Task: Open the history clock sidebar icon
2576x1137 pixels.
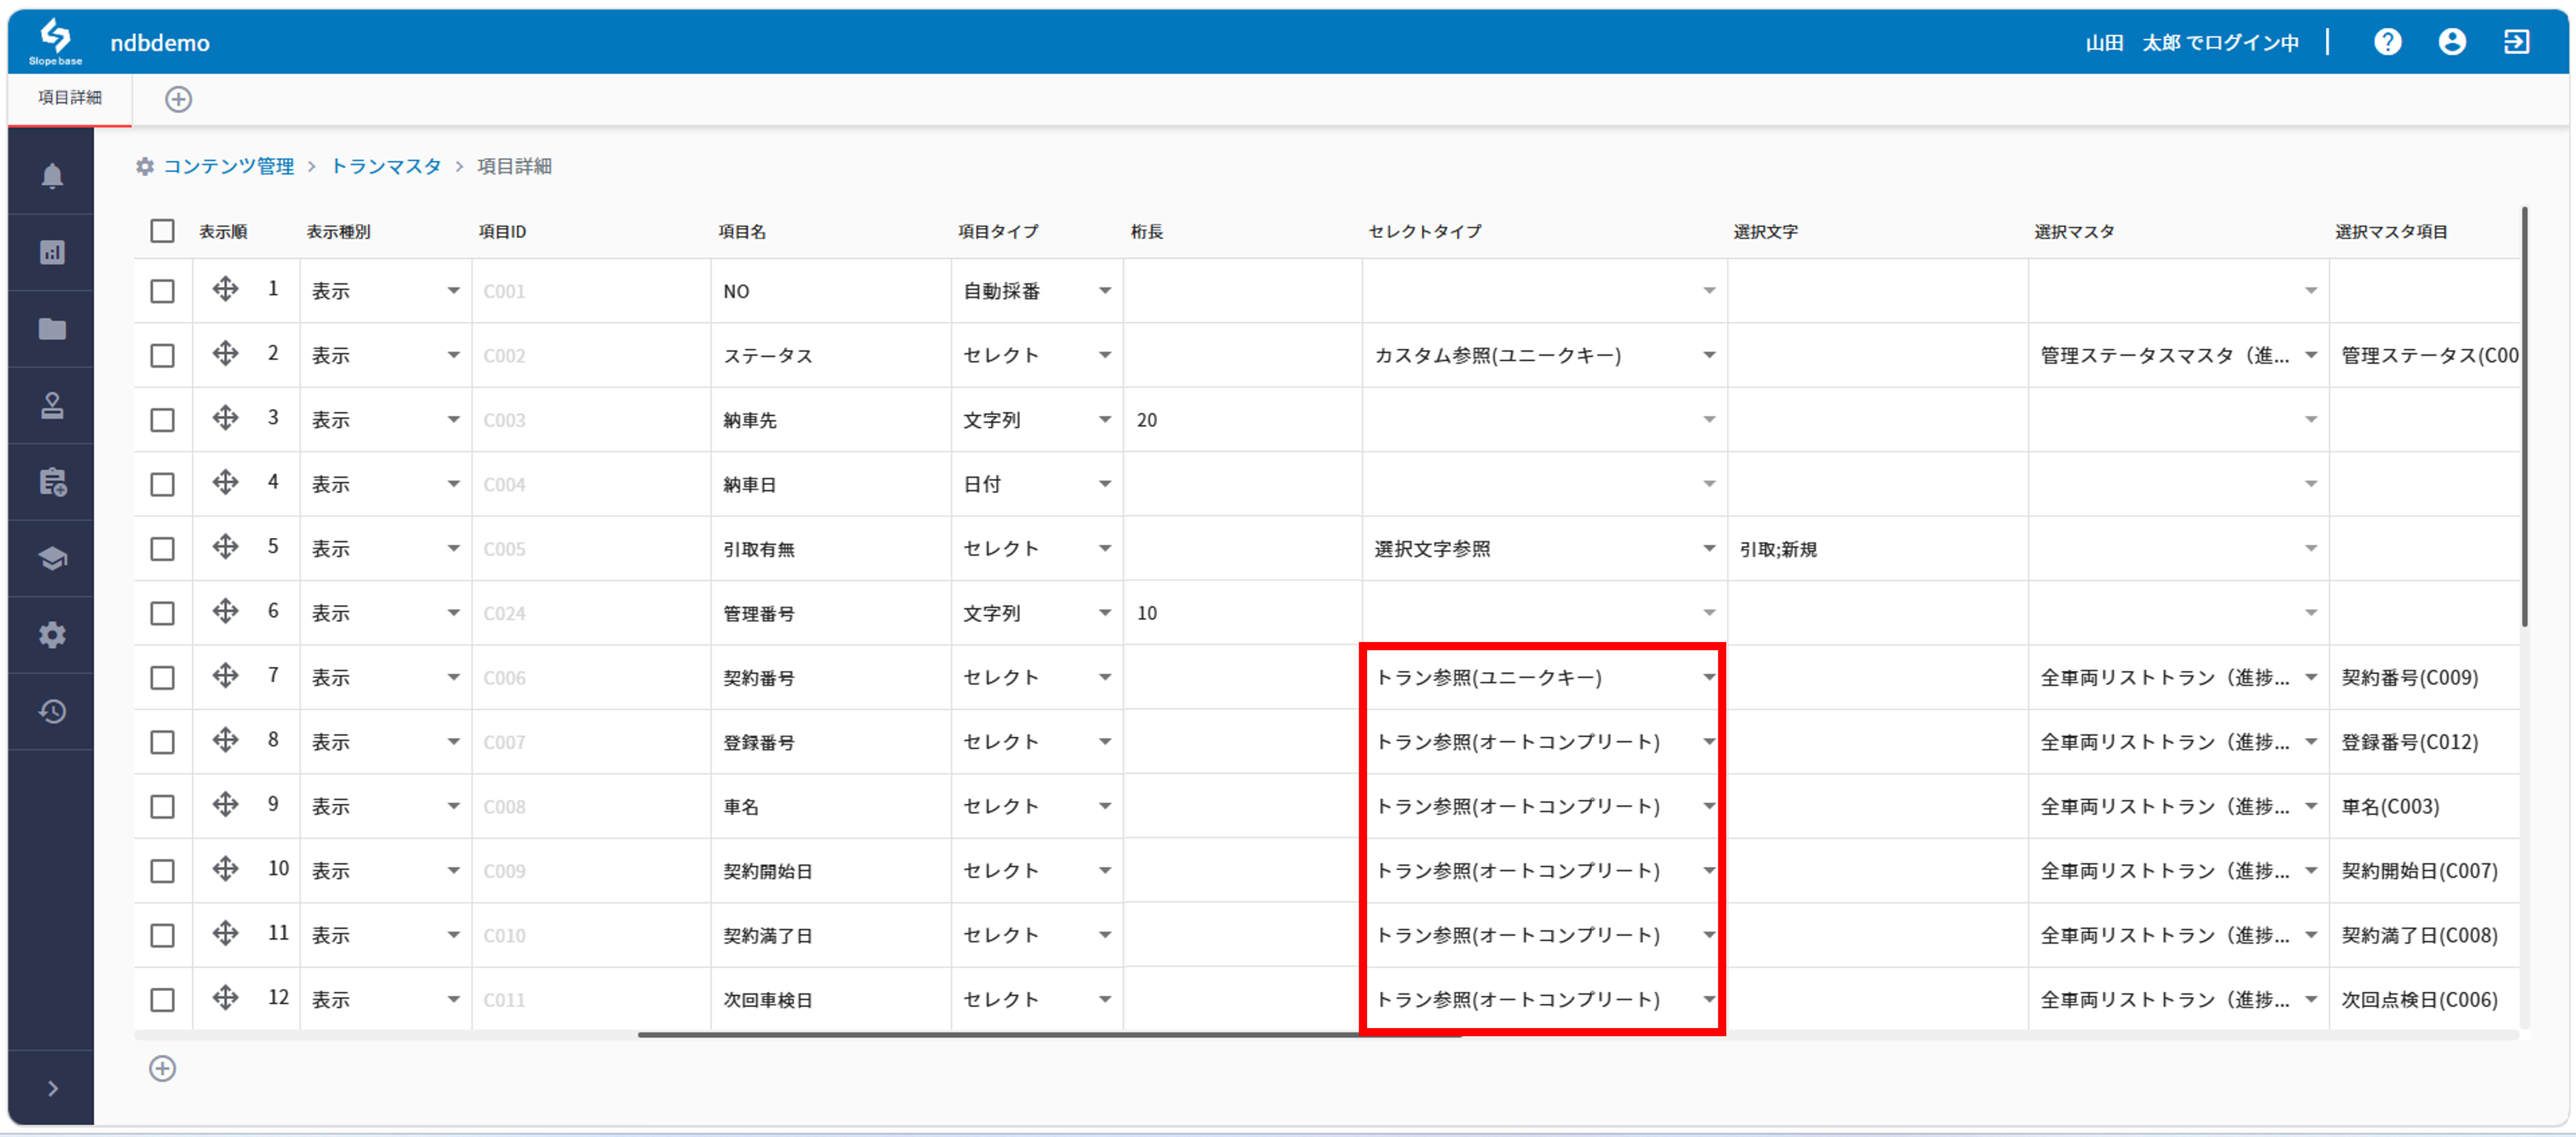Action: point(52,711)
